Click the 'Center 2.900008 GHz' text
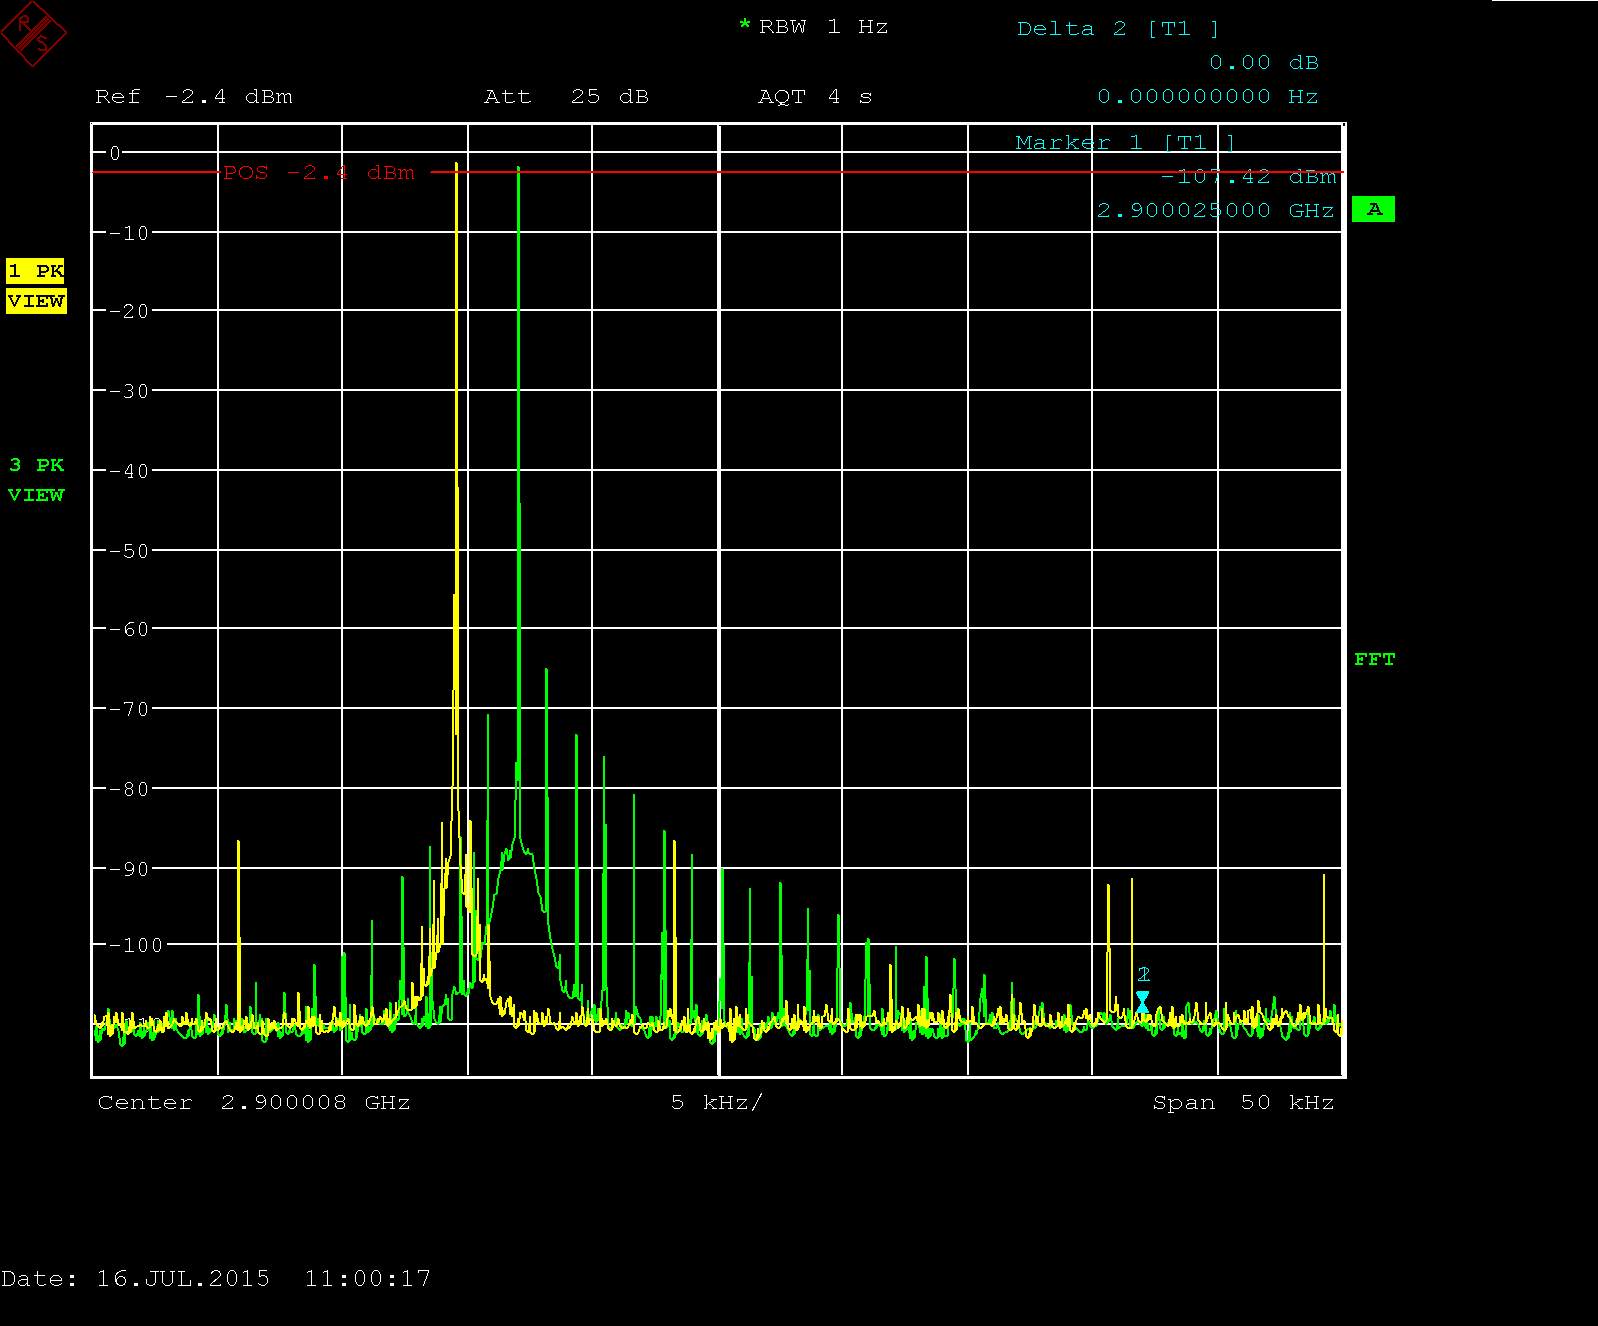Viewport: 1598px width, 1326px height. click(x=254, y=1103)
